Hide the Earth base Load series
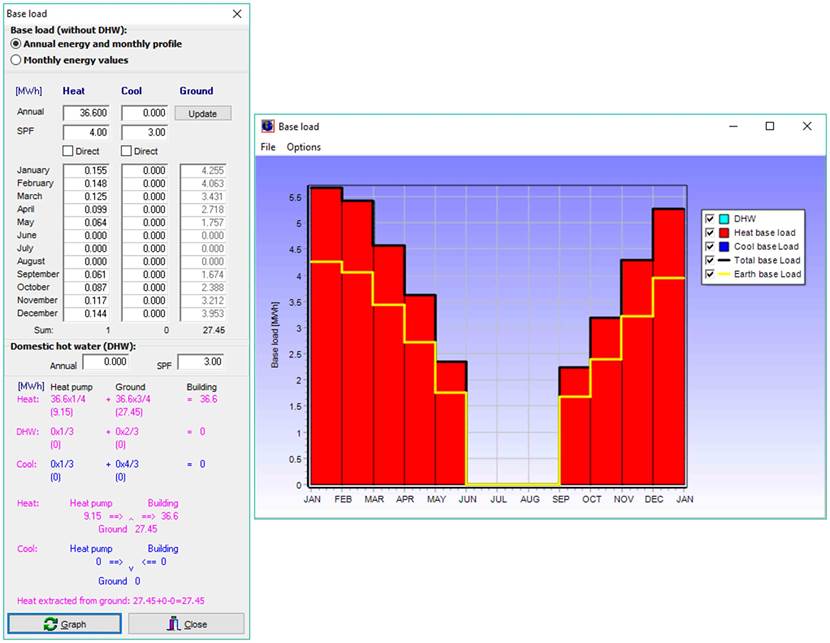 tap(710, 274)
